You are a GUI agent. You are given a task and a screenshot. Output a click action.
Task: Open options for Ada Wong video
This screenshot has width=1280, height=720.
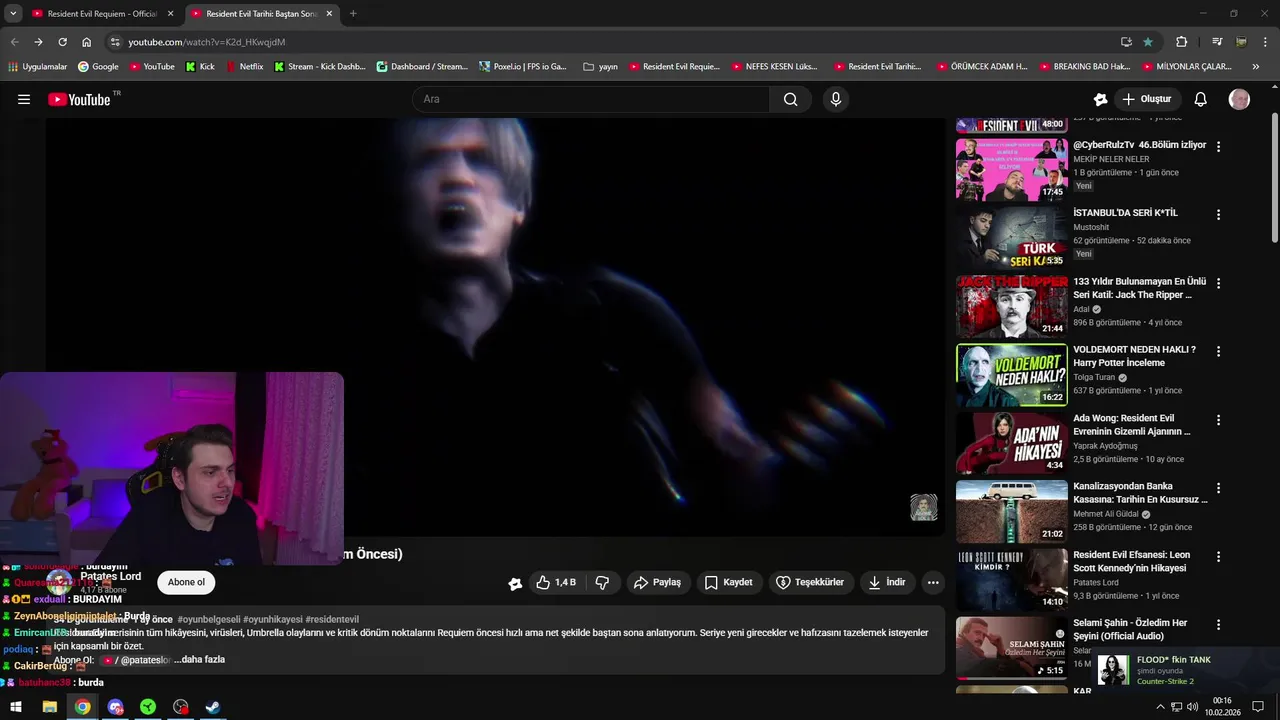pyautogui.click(x=1218, y=419)
